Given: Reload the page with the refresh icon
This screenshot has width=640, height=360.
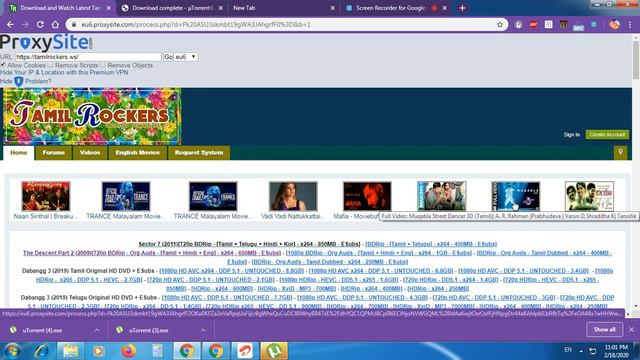Looking at the screenshot, I should pyautogui.click(x=40, y=24).
